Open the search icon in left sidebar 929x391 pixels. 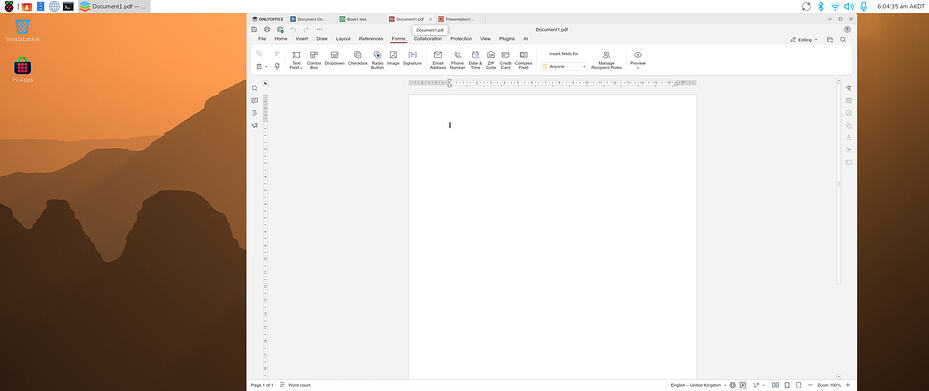coord(255,88)
